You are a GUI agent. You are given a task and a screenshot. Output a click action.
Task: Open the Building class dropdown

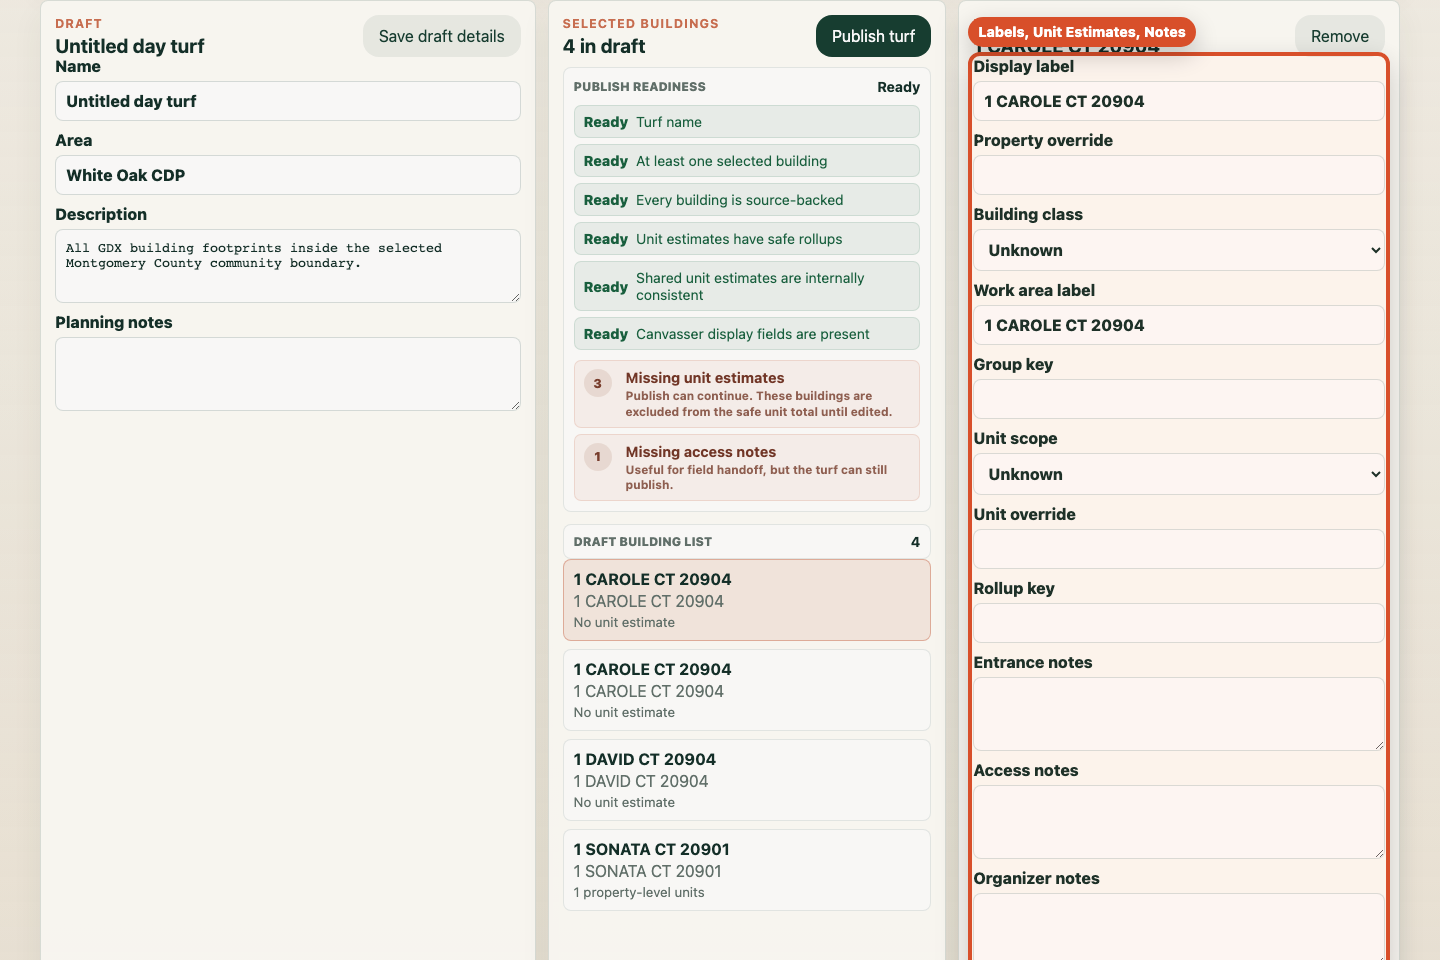click(x=1179, y=250)
